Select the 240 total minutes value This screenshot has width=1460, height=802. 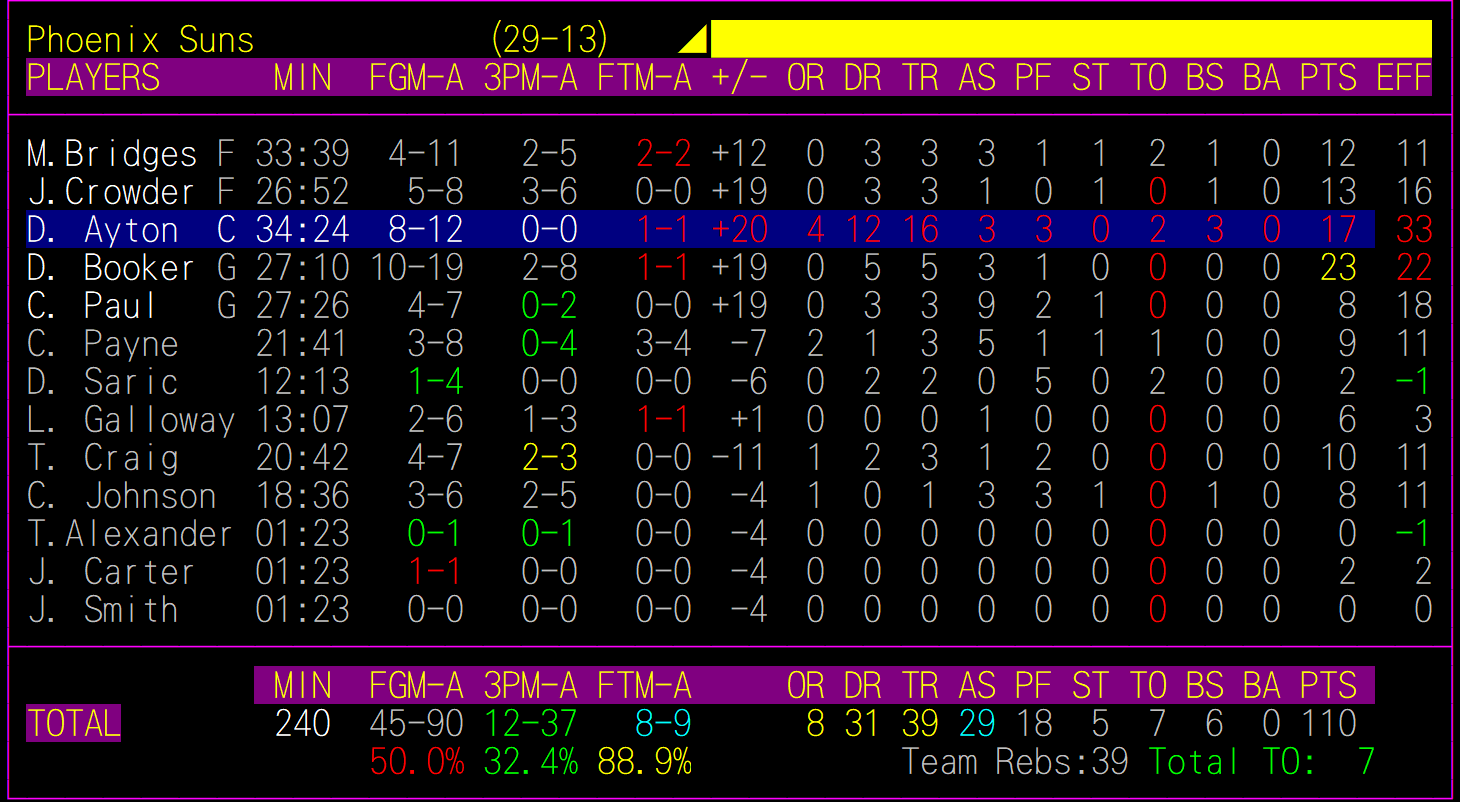tap(303, 724)
